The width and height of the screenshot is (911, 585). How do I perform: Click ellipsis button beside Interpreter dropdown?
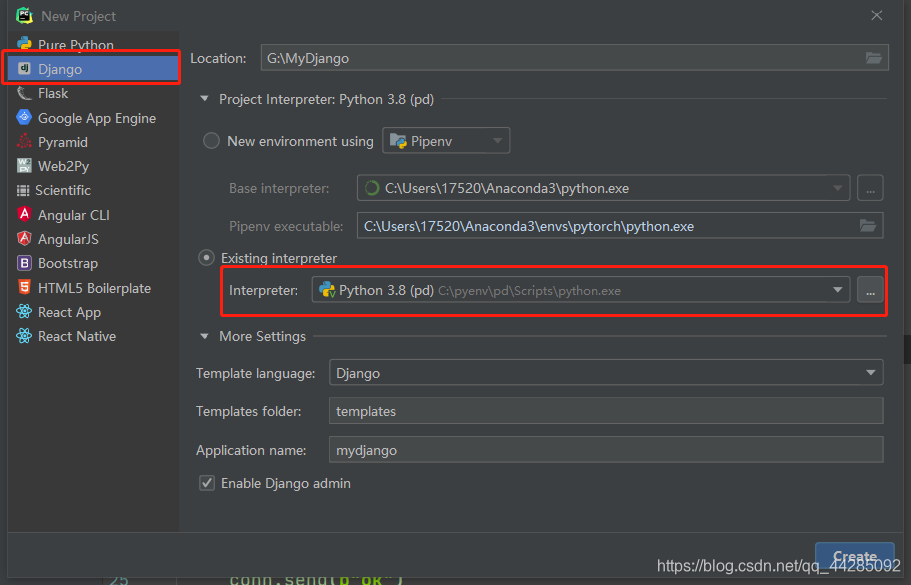tap(870, 290)
